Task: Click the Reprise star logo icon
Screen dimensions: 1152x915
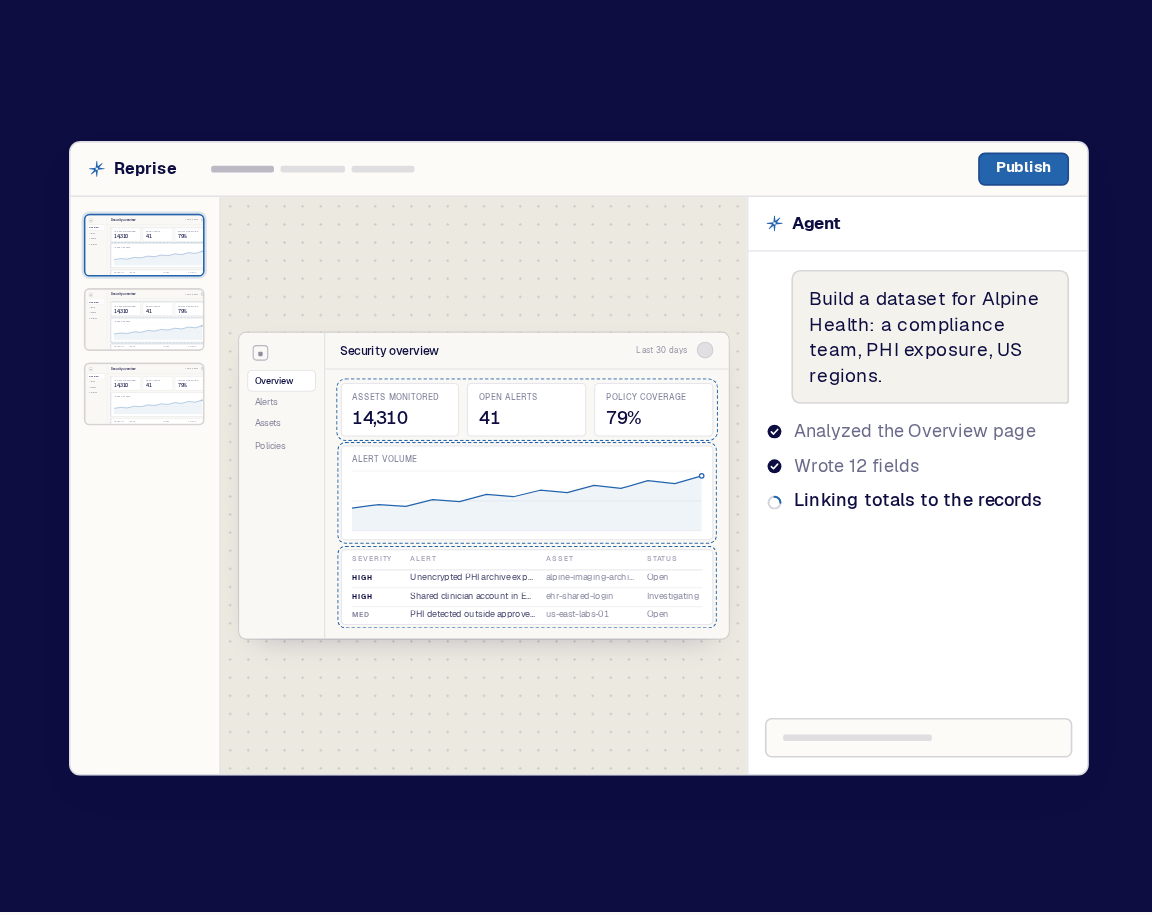Action: pyautogui.click(x=96, y=169)
